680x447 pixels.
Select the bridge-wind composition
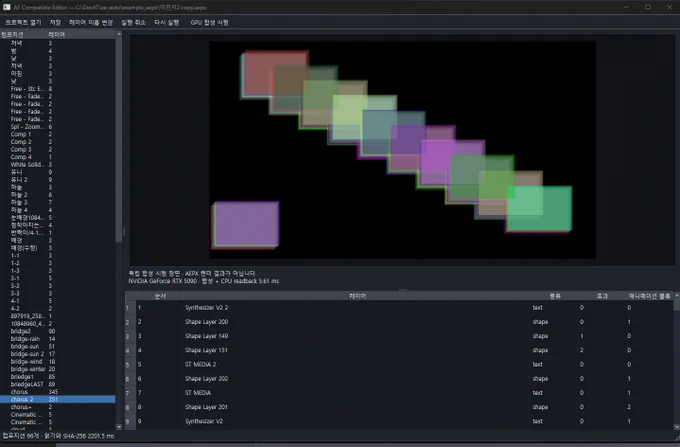tap(58, 362)
